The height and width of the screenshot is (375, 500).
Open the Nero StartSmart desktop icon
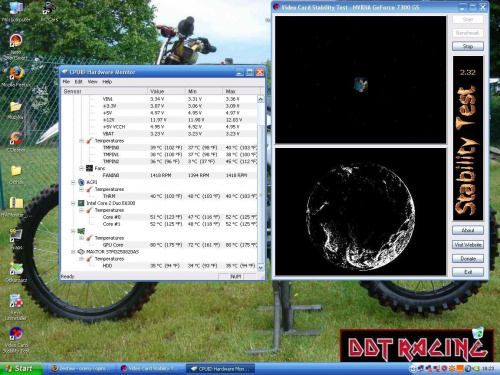pyautogui.click(x=16, y=46)
